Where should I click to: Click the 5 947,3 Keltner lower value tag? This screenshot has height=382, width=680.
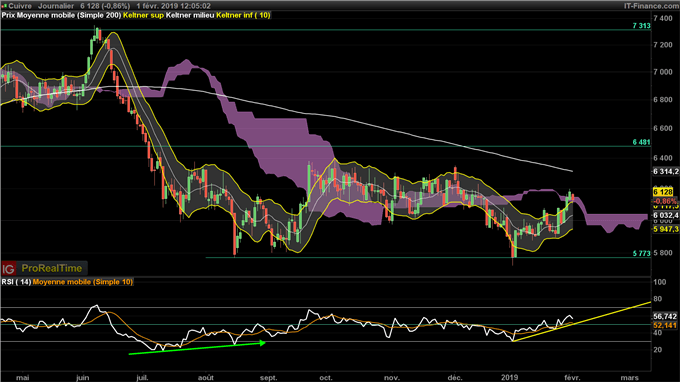click(666, 229)
